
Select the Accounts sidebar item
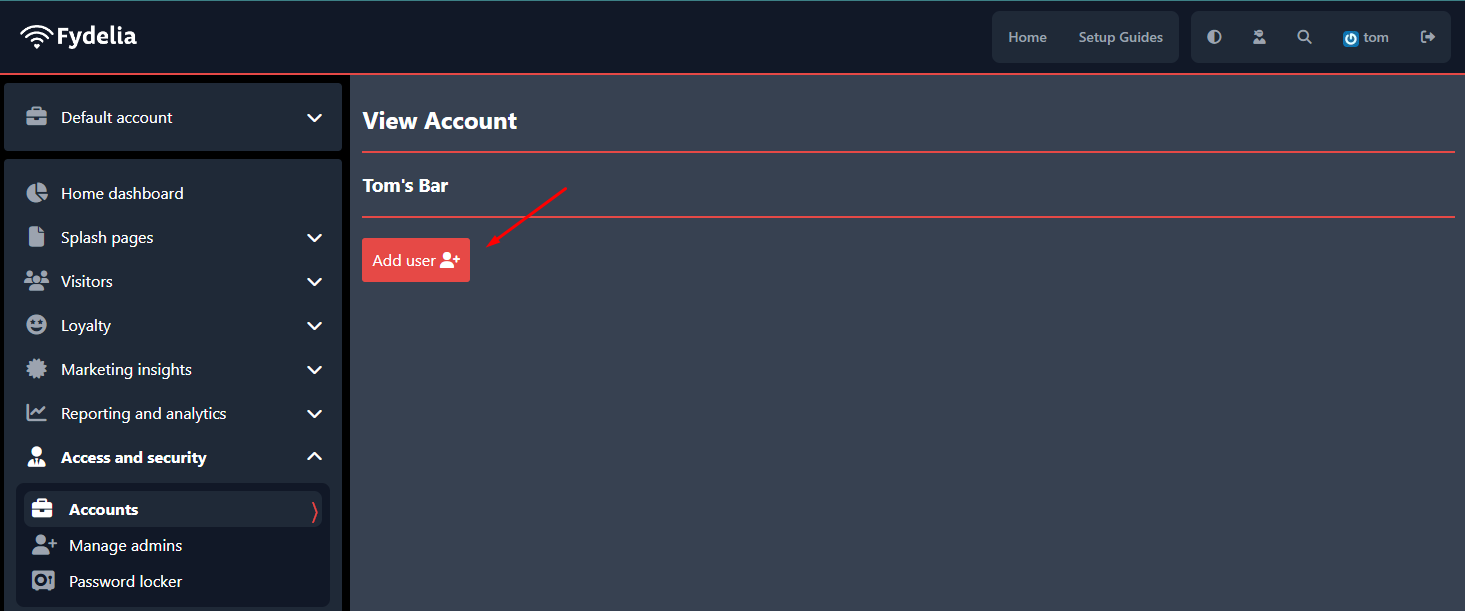click(x=173, y=509)
